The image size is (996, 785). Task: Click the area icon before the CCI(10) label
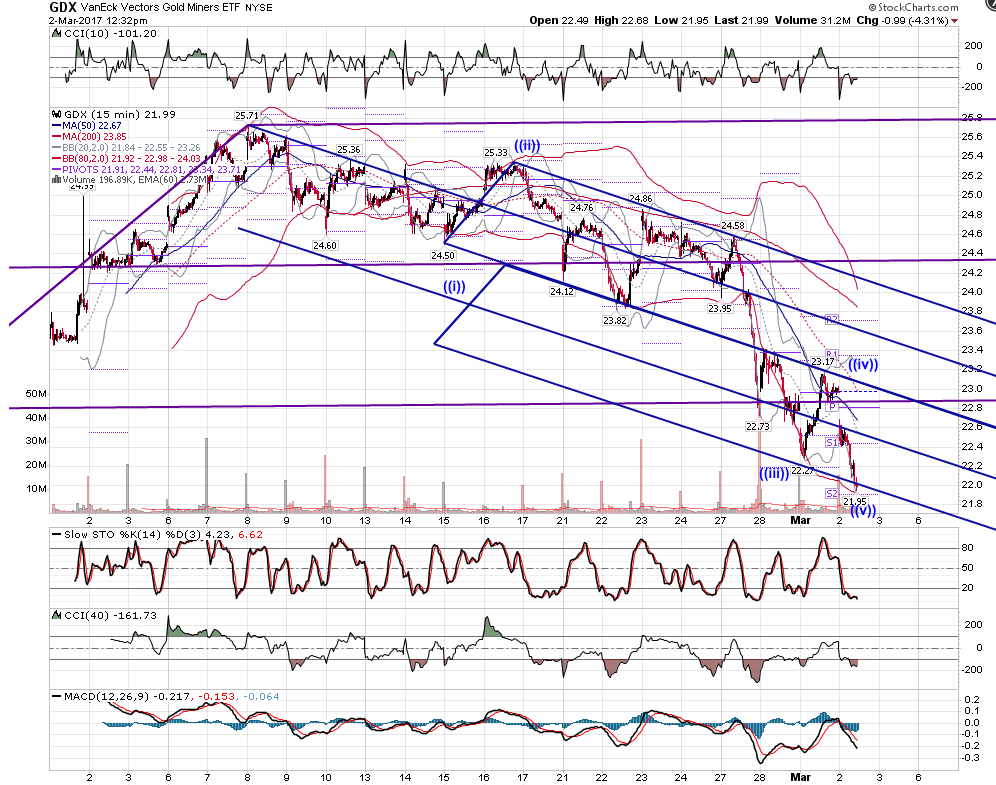point(57,34)
